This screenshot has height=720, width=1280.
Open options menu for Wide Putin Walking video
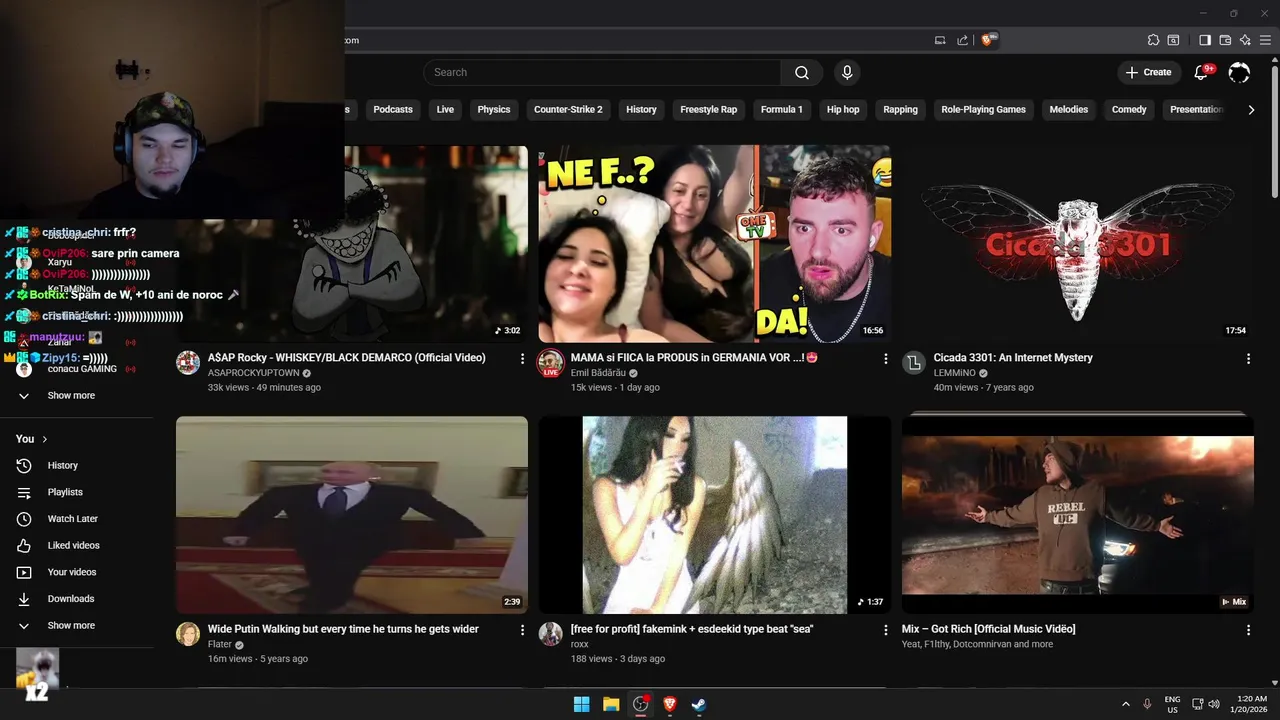pos(522,630)
